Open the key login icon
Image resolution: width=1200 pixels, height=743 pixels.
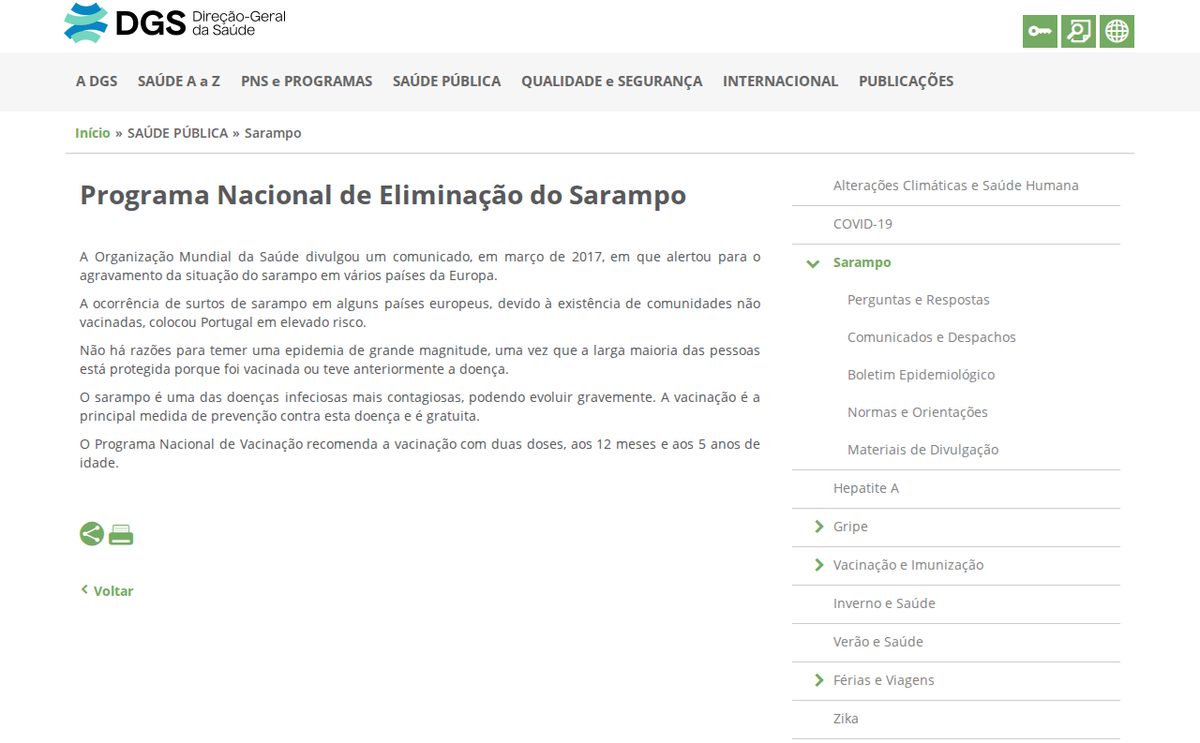[1040, 31]
